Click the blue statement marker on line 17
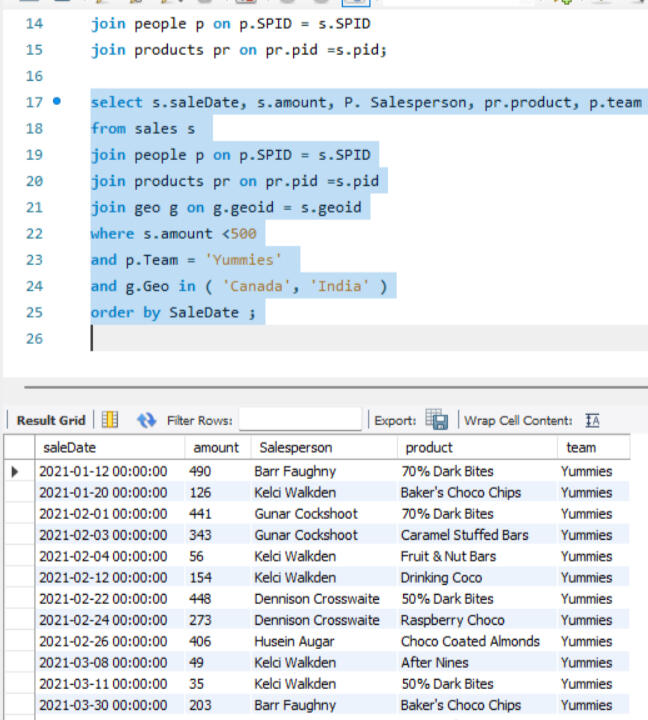 tap(56, 102)
